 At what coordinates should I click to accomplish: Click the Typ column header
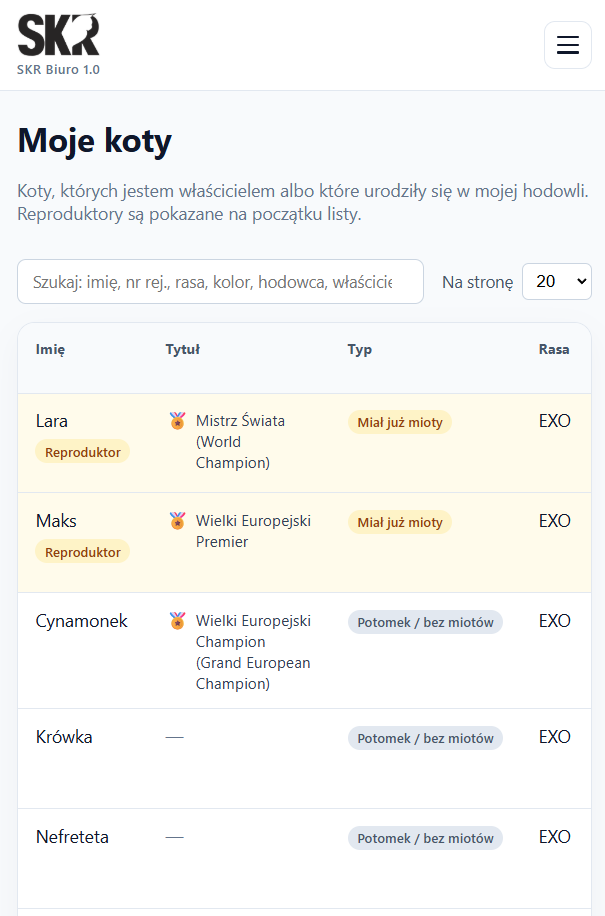[360, 349]
